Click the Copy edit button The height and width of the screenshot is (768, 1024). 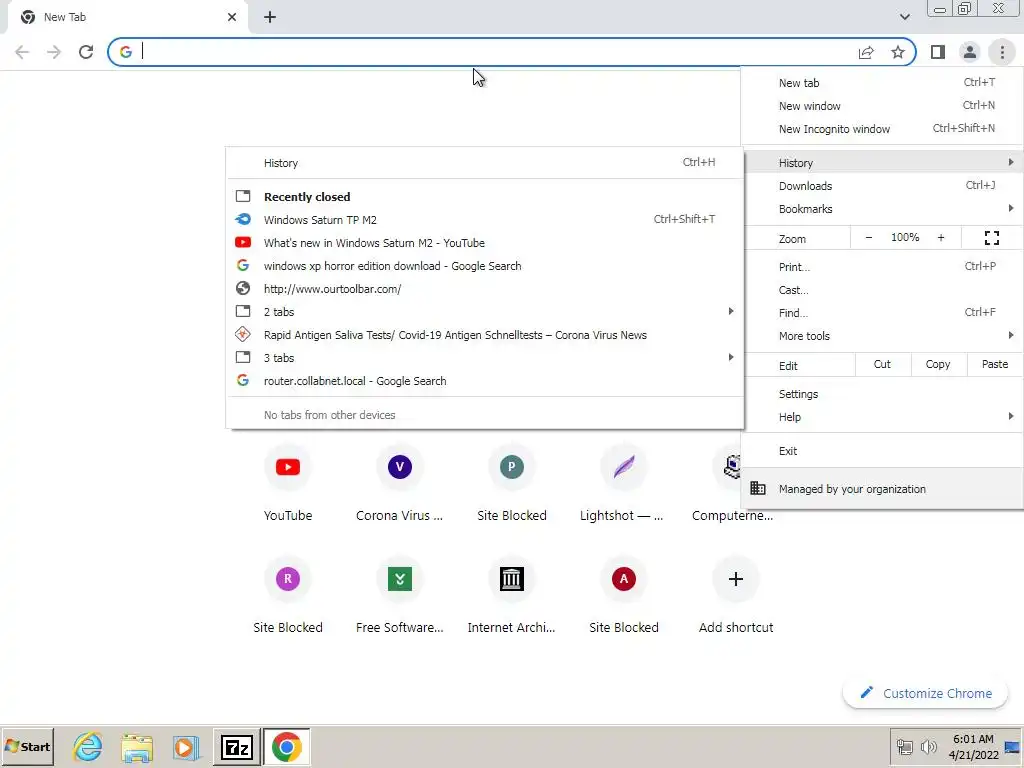938,364
